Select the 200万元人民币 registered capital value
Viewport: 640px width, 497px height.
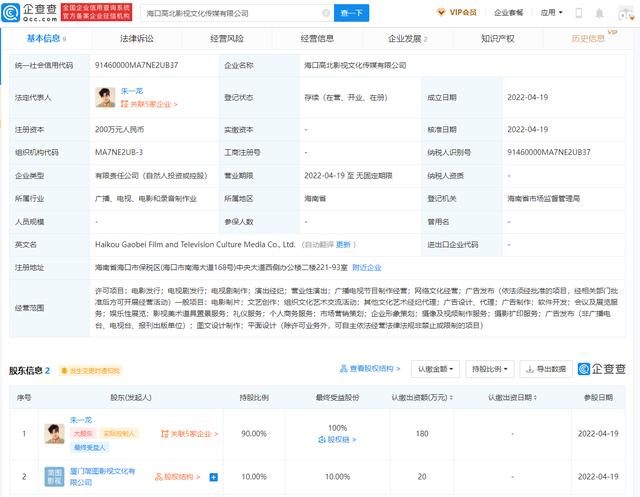(x=119, y=130)
